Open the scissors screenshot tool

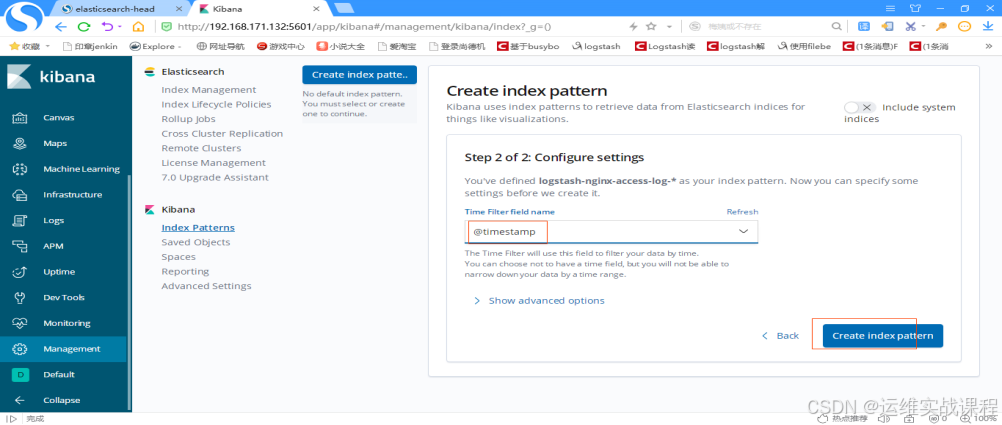pos(910,27)
